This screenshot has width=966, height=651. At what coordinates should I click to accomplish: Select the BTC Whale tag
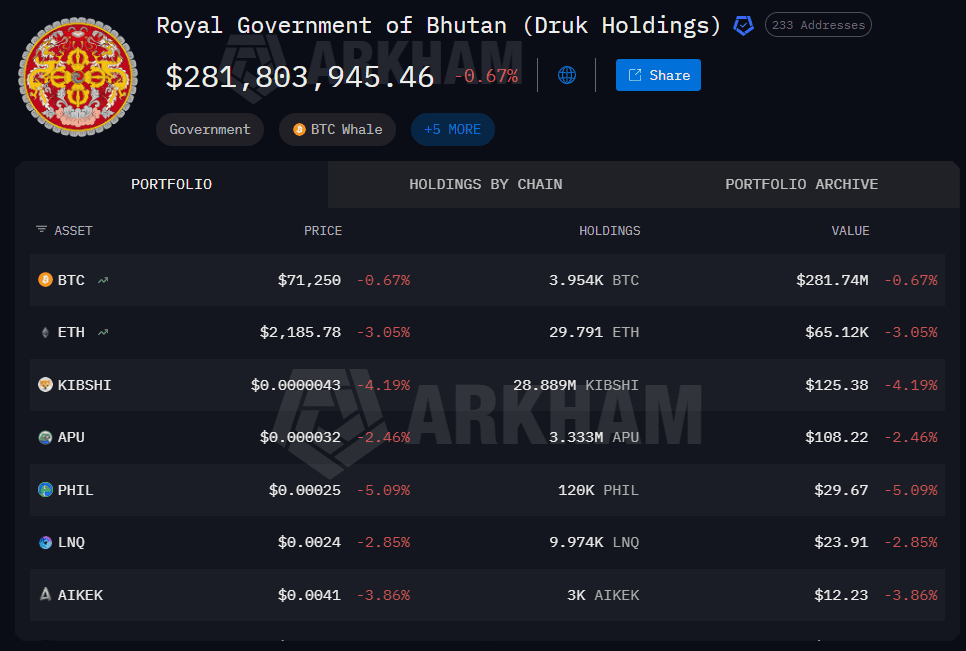tap(338, 129)
